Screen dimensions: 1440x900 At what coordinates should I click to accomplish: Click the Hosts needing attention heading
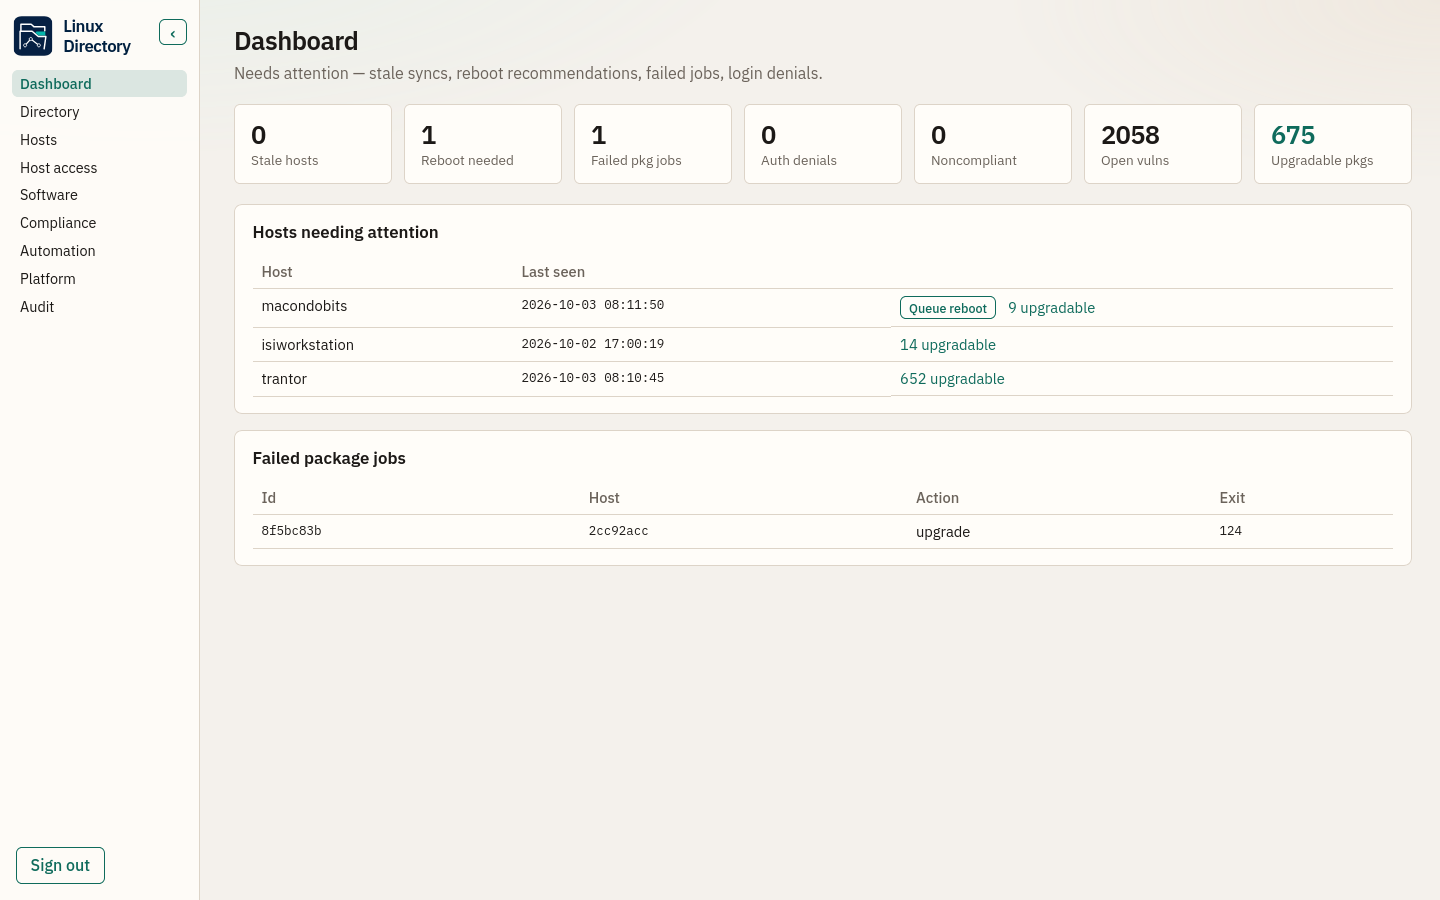pos(345,232)
